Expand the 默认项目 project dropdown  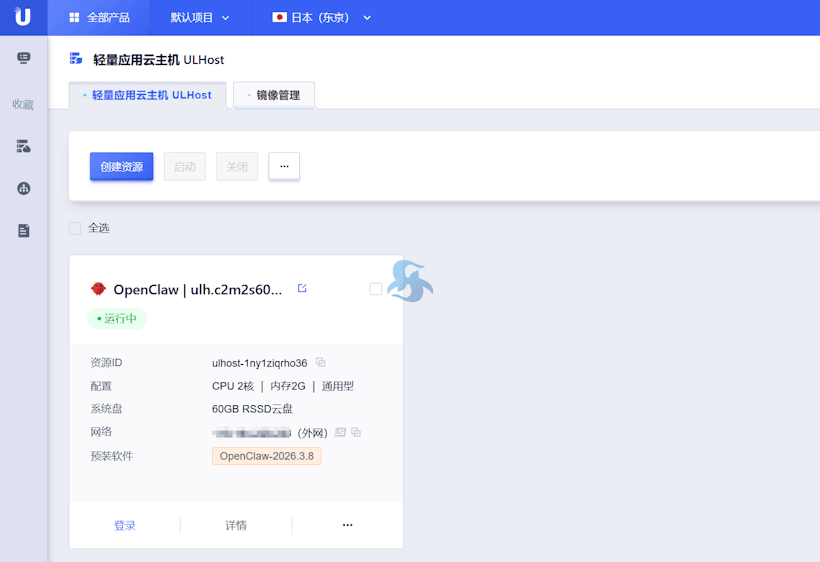pos(200,18)
